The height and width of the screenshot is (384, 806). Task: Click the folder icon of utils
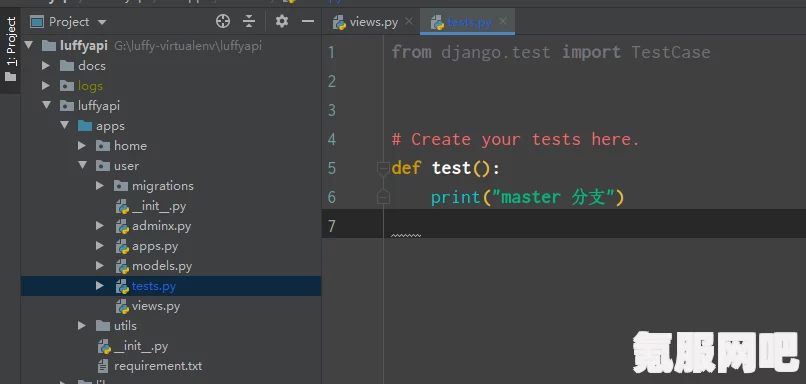[x=103, y=325]
